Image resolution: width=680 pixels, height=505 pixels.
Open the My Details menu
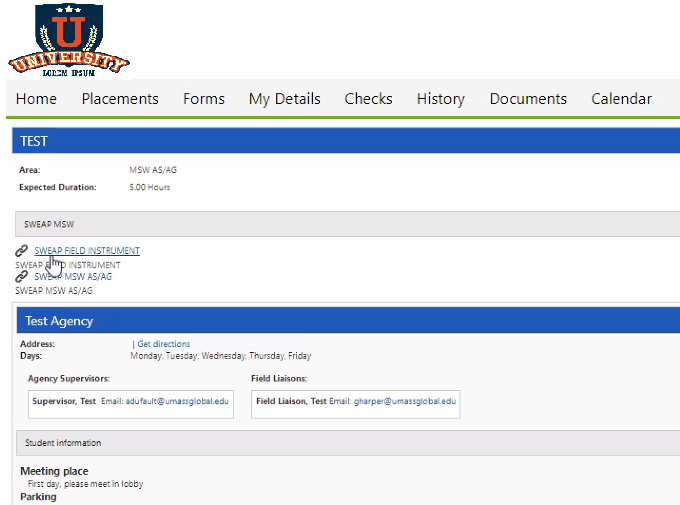coord(284,99)
